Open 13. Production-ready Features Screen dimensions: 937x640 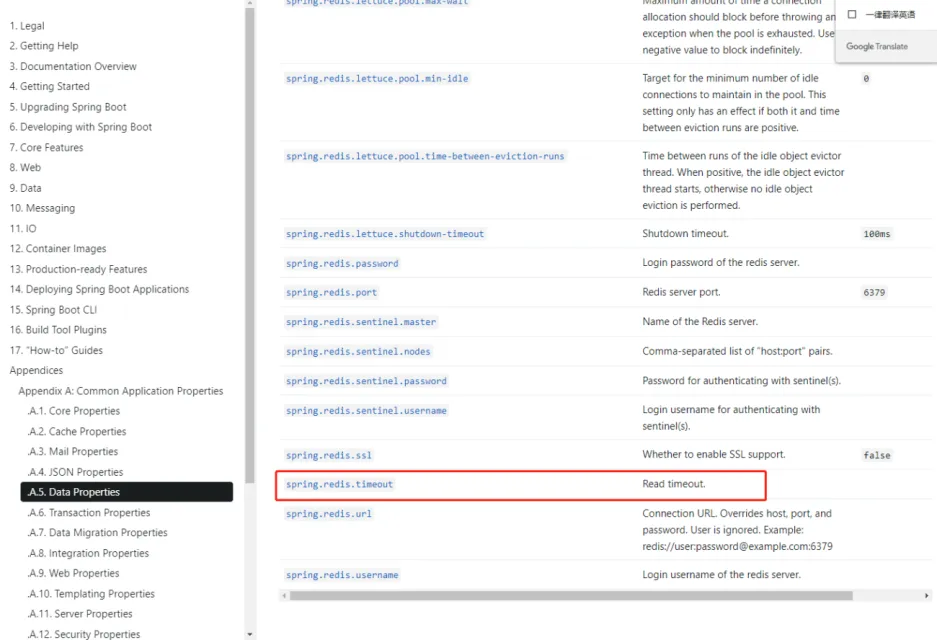pos(78,270)
